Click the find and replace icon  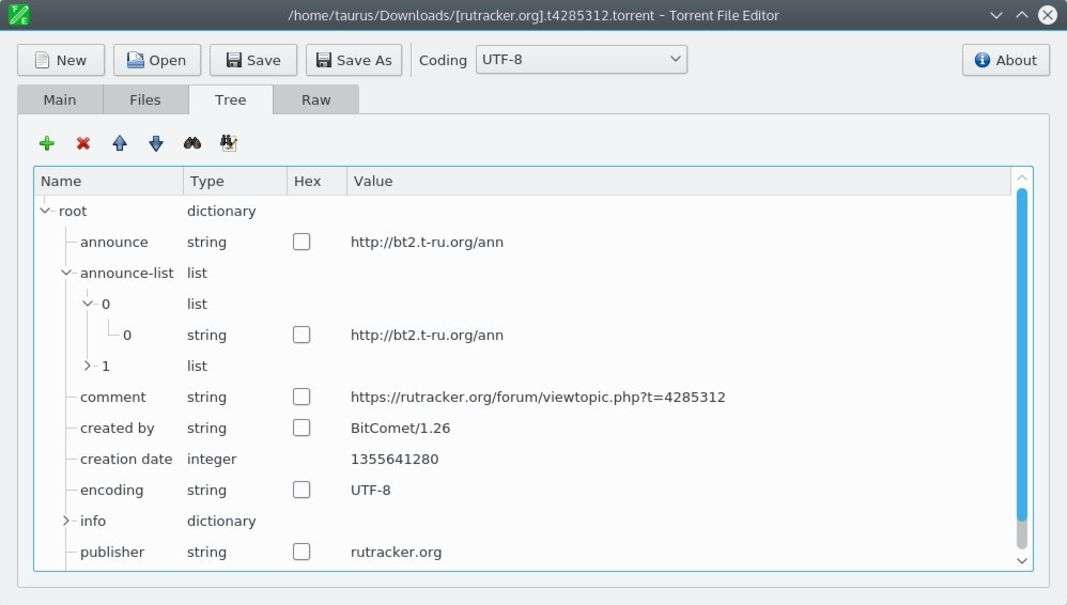coord(229,143)
